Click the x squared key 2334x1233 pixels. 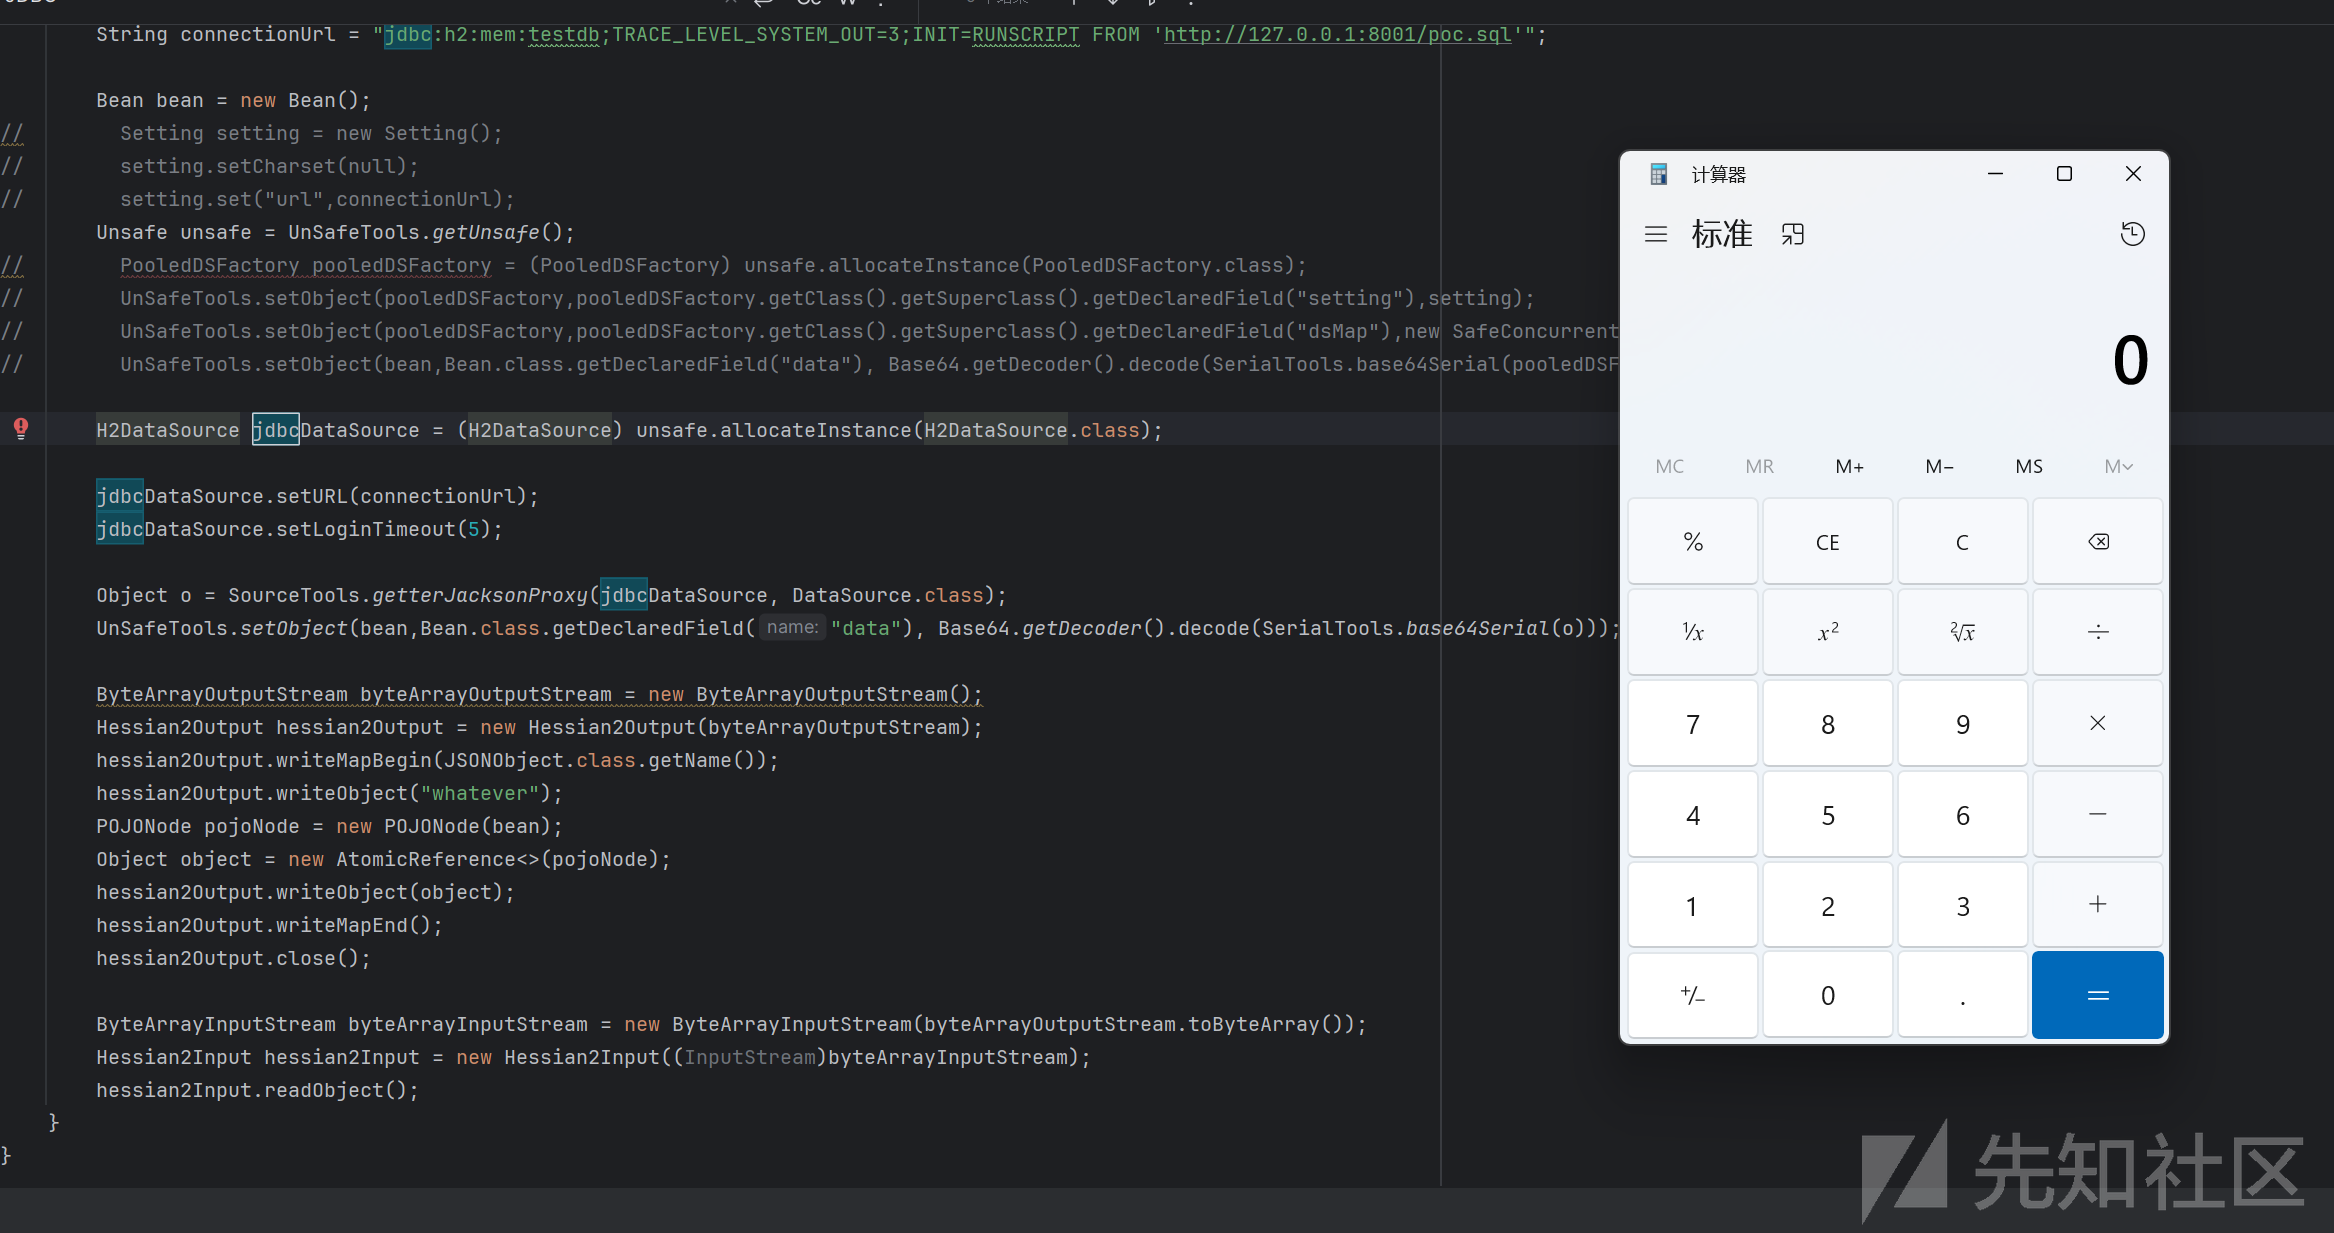(x=1828, y=632)
